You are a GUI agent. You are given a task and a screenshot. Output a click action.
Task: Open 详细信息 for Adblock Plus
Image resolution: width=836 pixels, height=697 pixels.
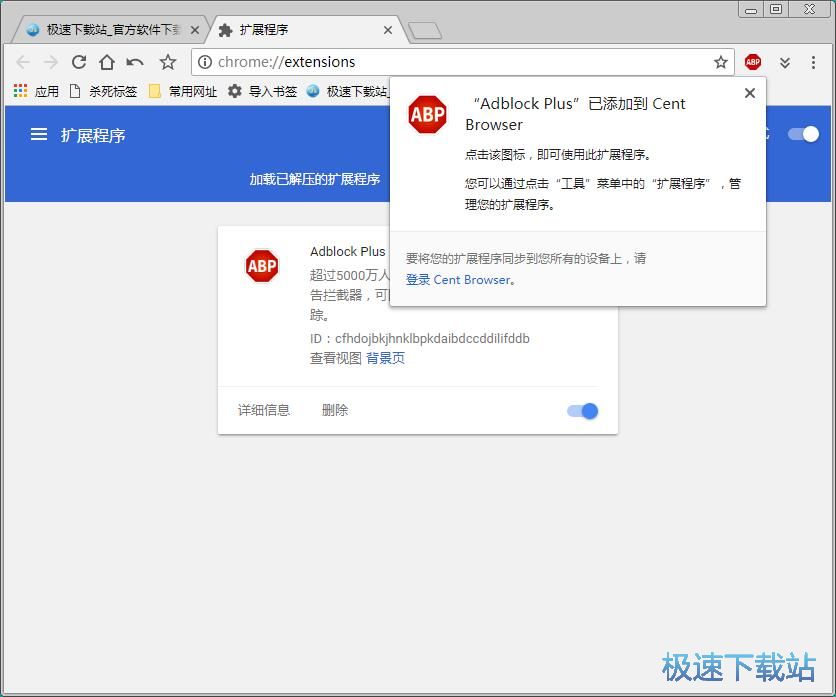tap(264, 410)
